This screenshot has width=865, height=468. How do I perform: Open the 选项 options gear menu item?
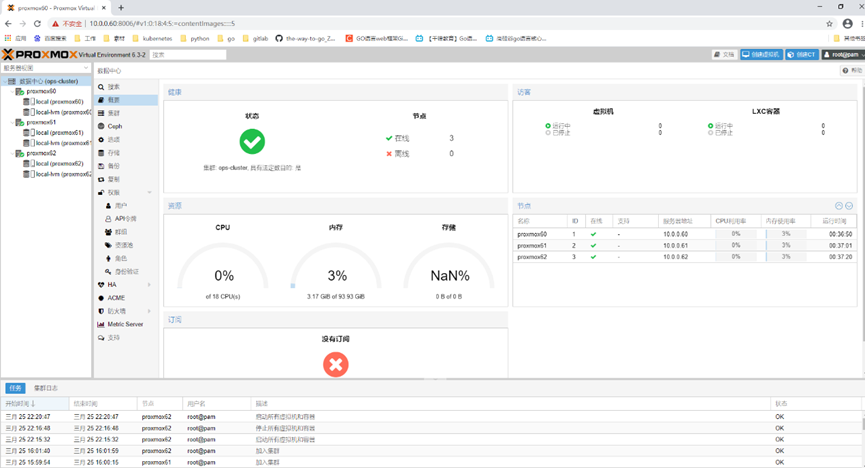[126, 140]
